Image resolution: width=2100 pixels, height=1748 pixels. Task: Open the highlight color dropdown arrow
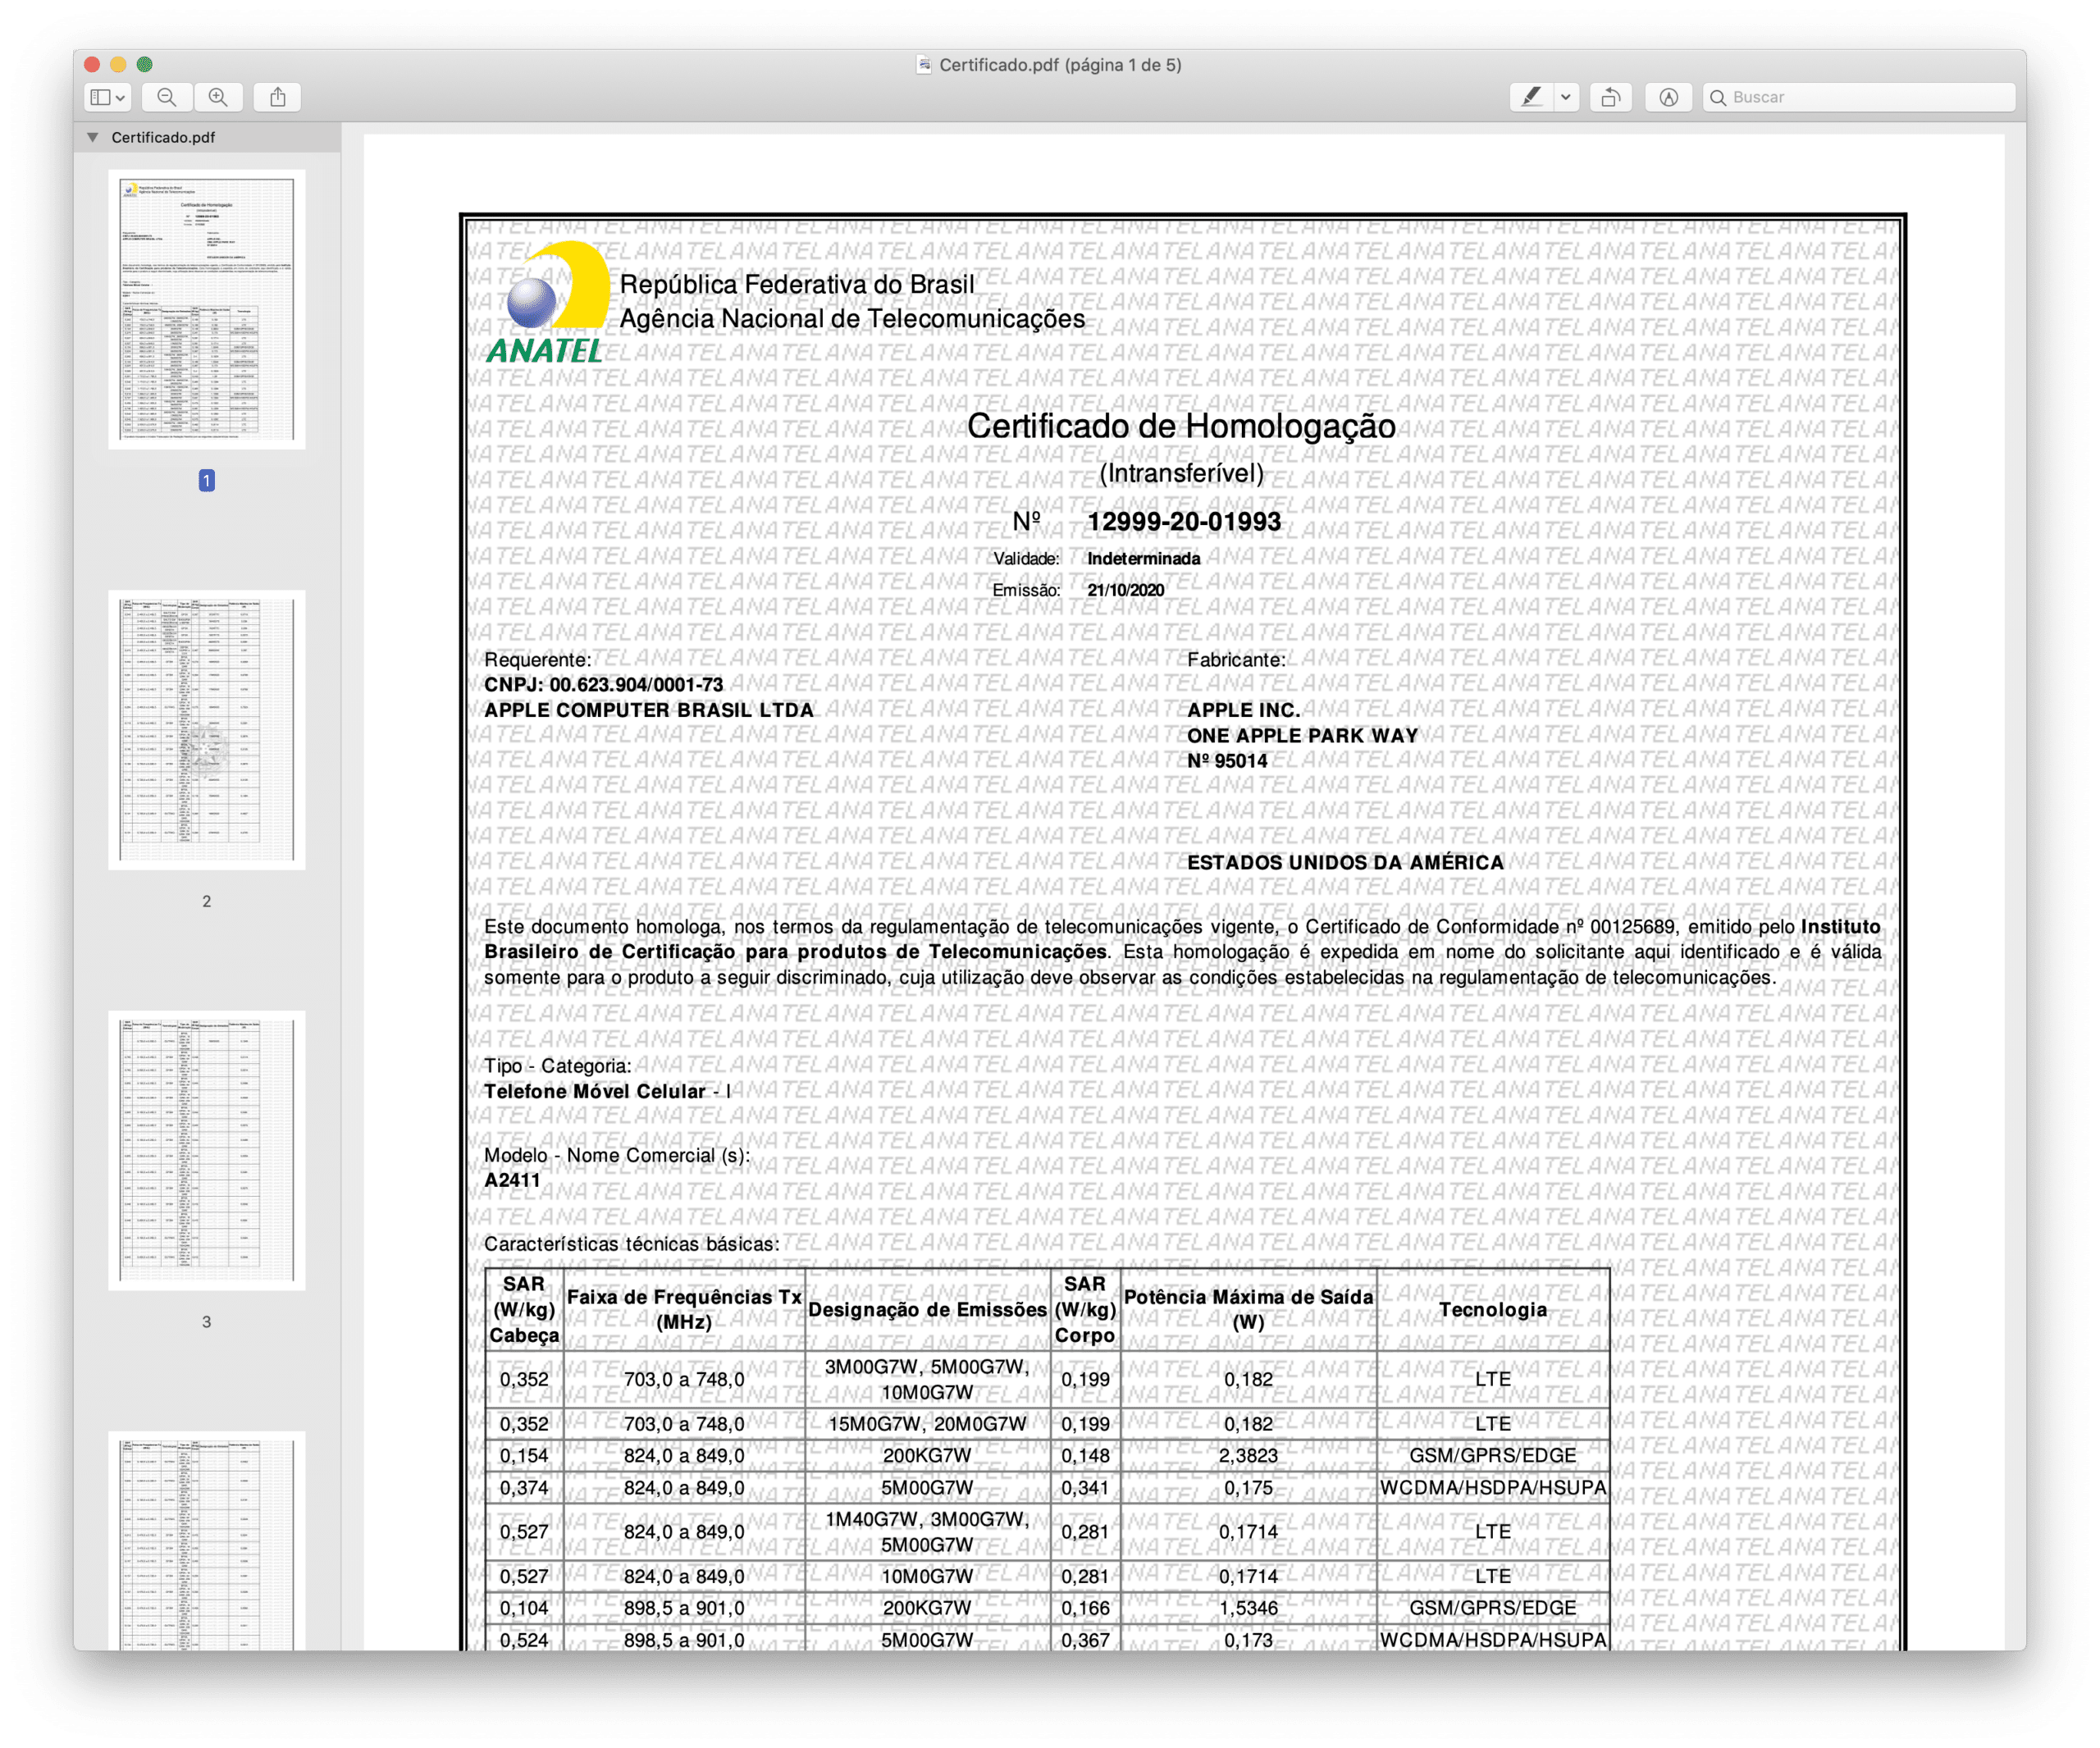click(1566, 97)
